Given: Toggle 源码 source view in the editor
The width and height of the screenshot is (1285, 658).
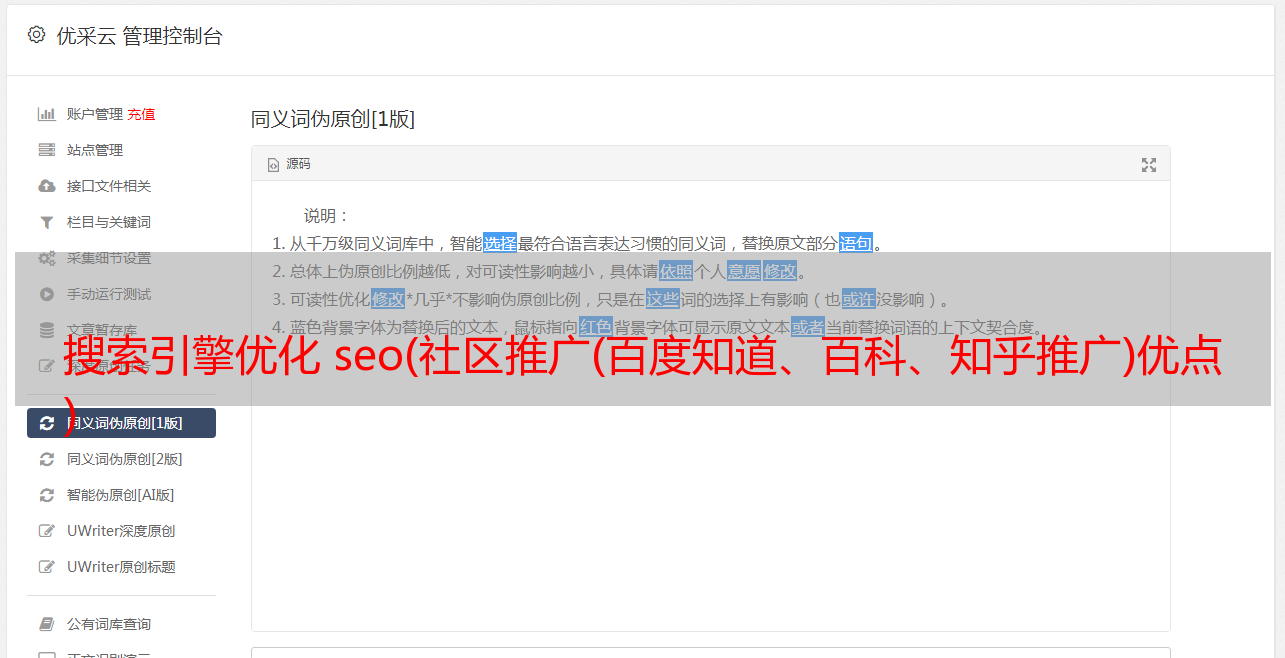Looking at the screenshot, I should click(289, 164).
